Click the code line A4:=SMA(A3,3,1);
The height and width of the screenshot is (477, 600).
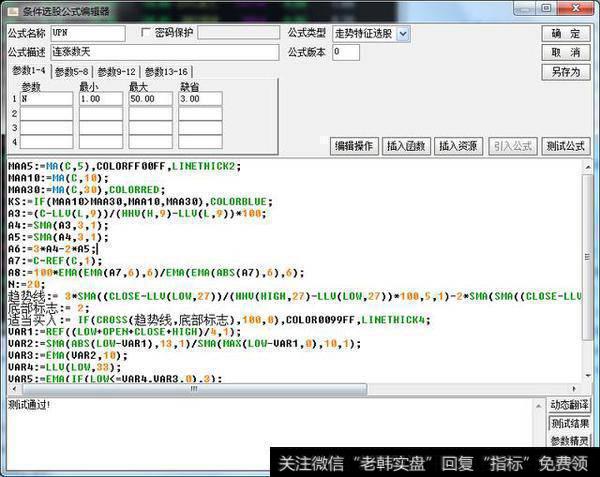[58, 225]
